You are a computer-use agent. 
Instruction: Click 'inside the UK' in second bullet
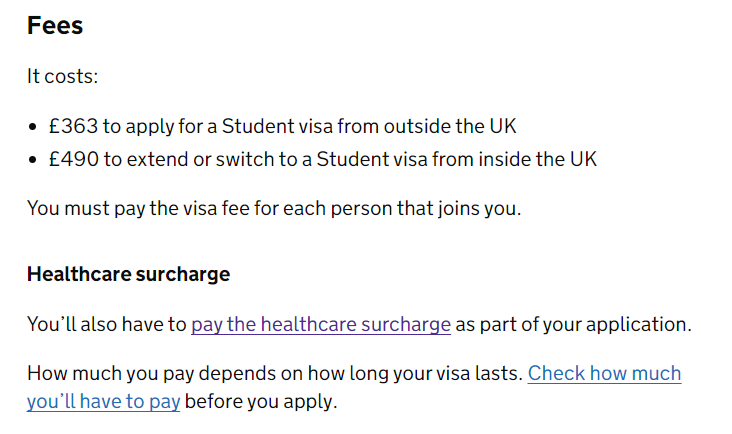coord(538,159)
